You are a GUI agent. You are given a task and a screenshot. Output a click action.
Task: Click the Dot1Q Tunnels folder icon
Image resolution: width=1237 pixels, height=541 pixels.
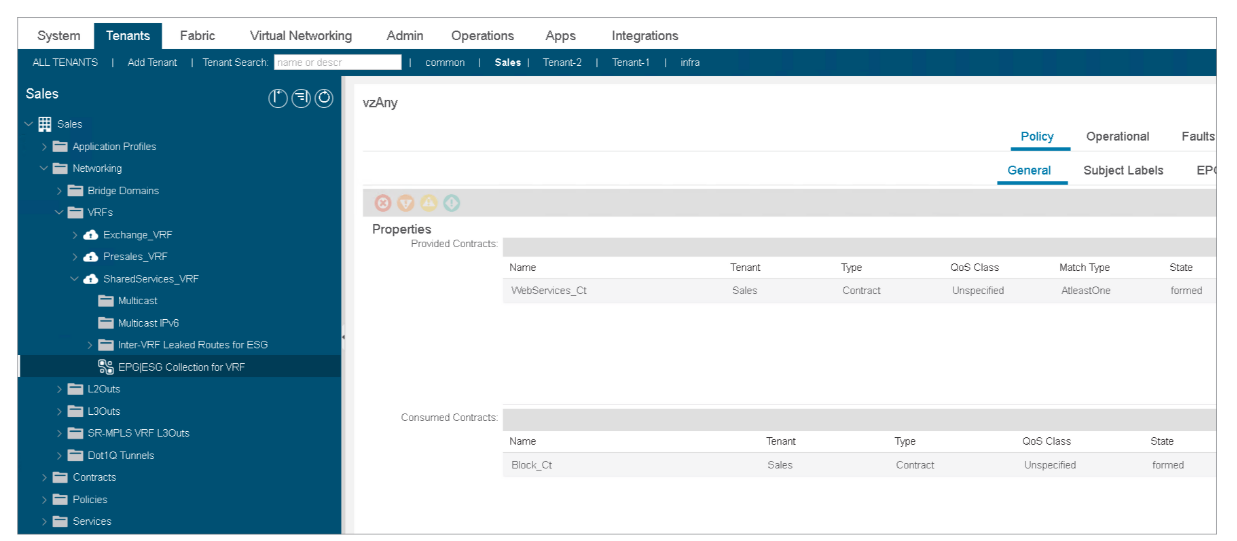coord(75,455)
